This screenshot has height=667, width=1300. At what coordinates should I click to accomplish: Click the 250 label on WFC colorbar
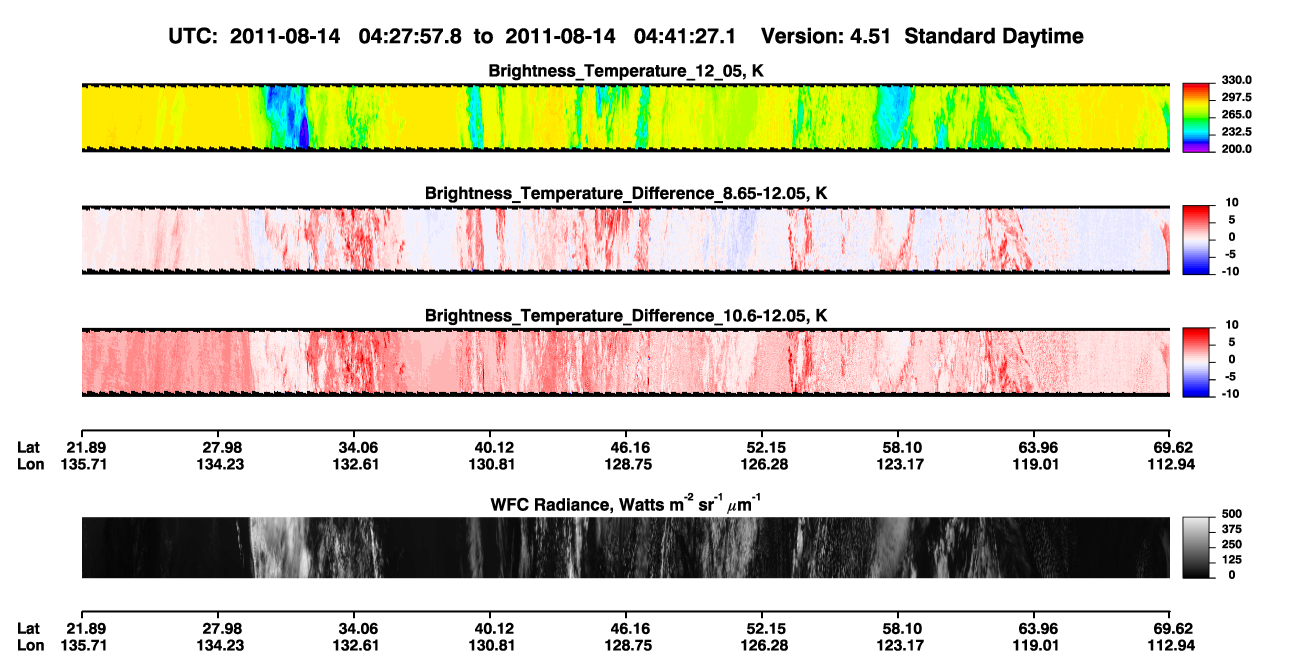tap(1232, 544)
